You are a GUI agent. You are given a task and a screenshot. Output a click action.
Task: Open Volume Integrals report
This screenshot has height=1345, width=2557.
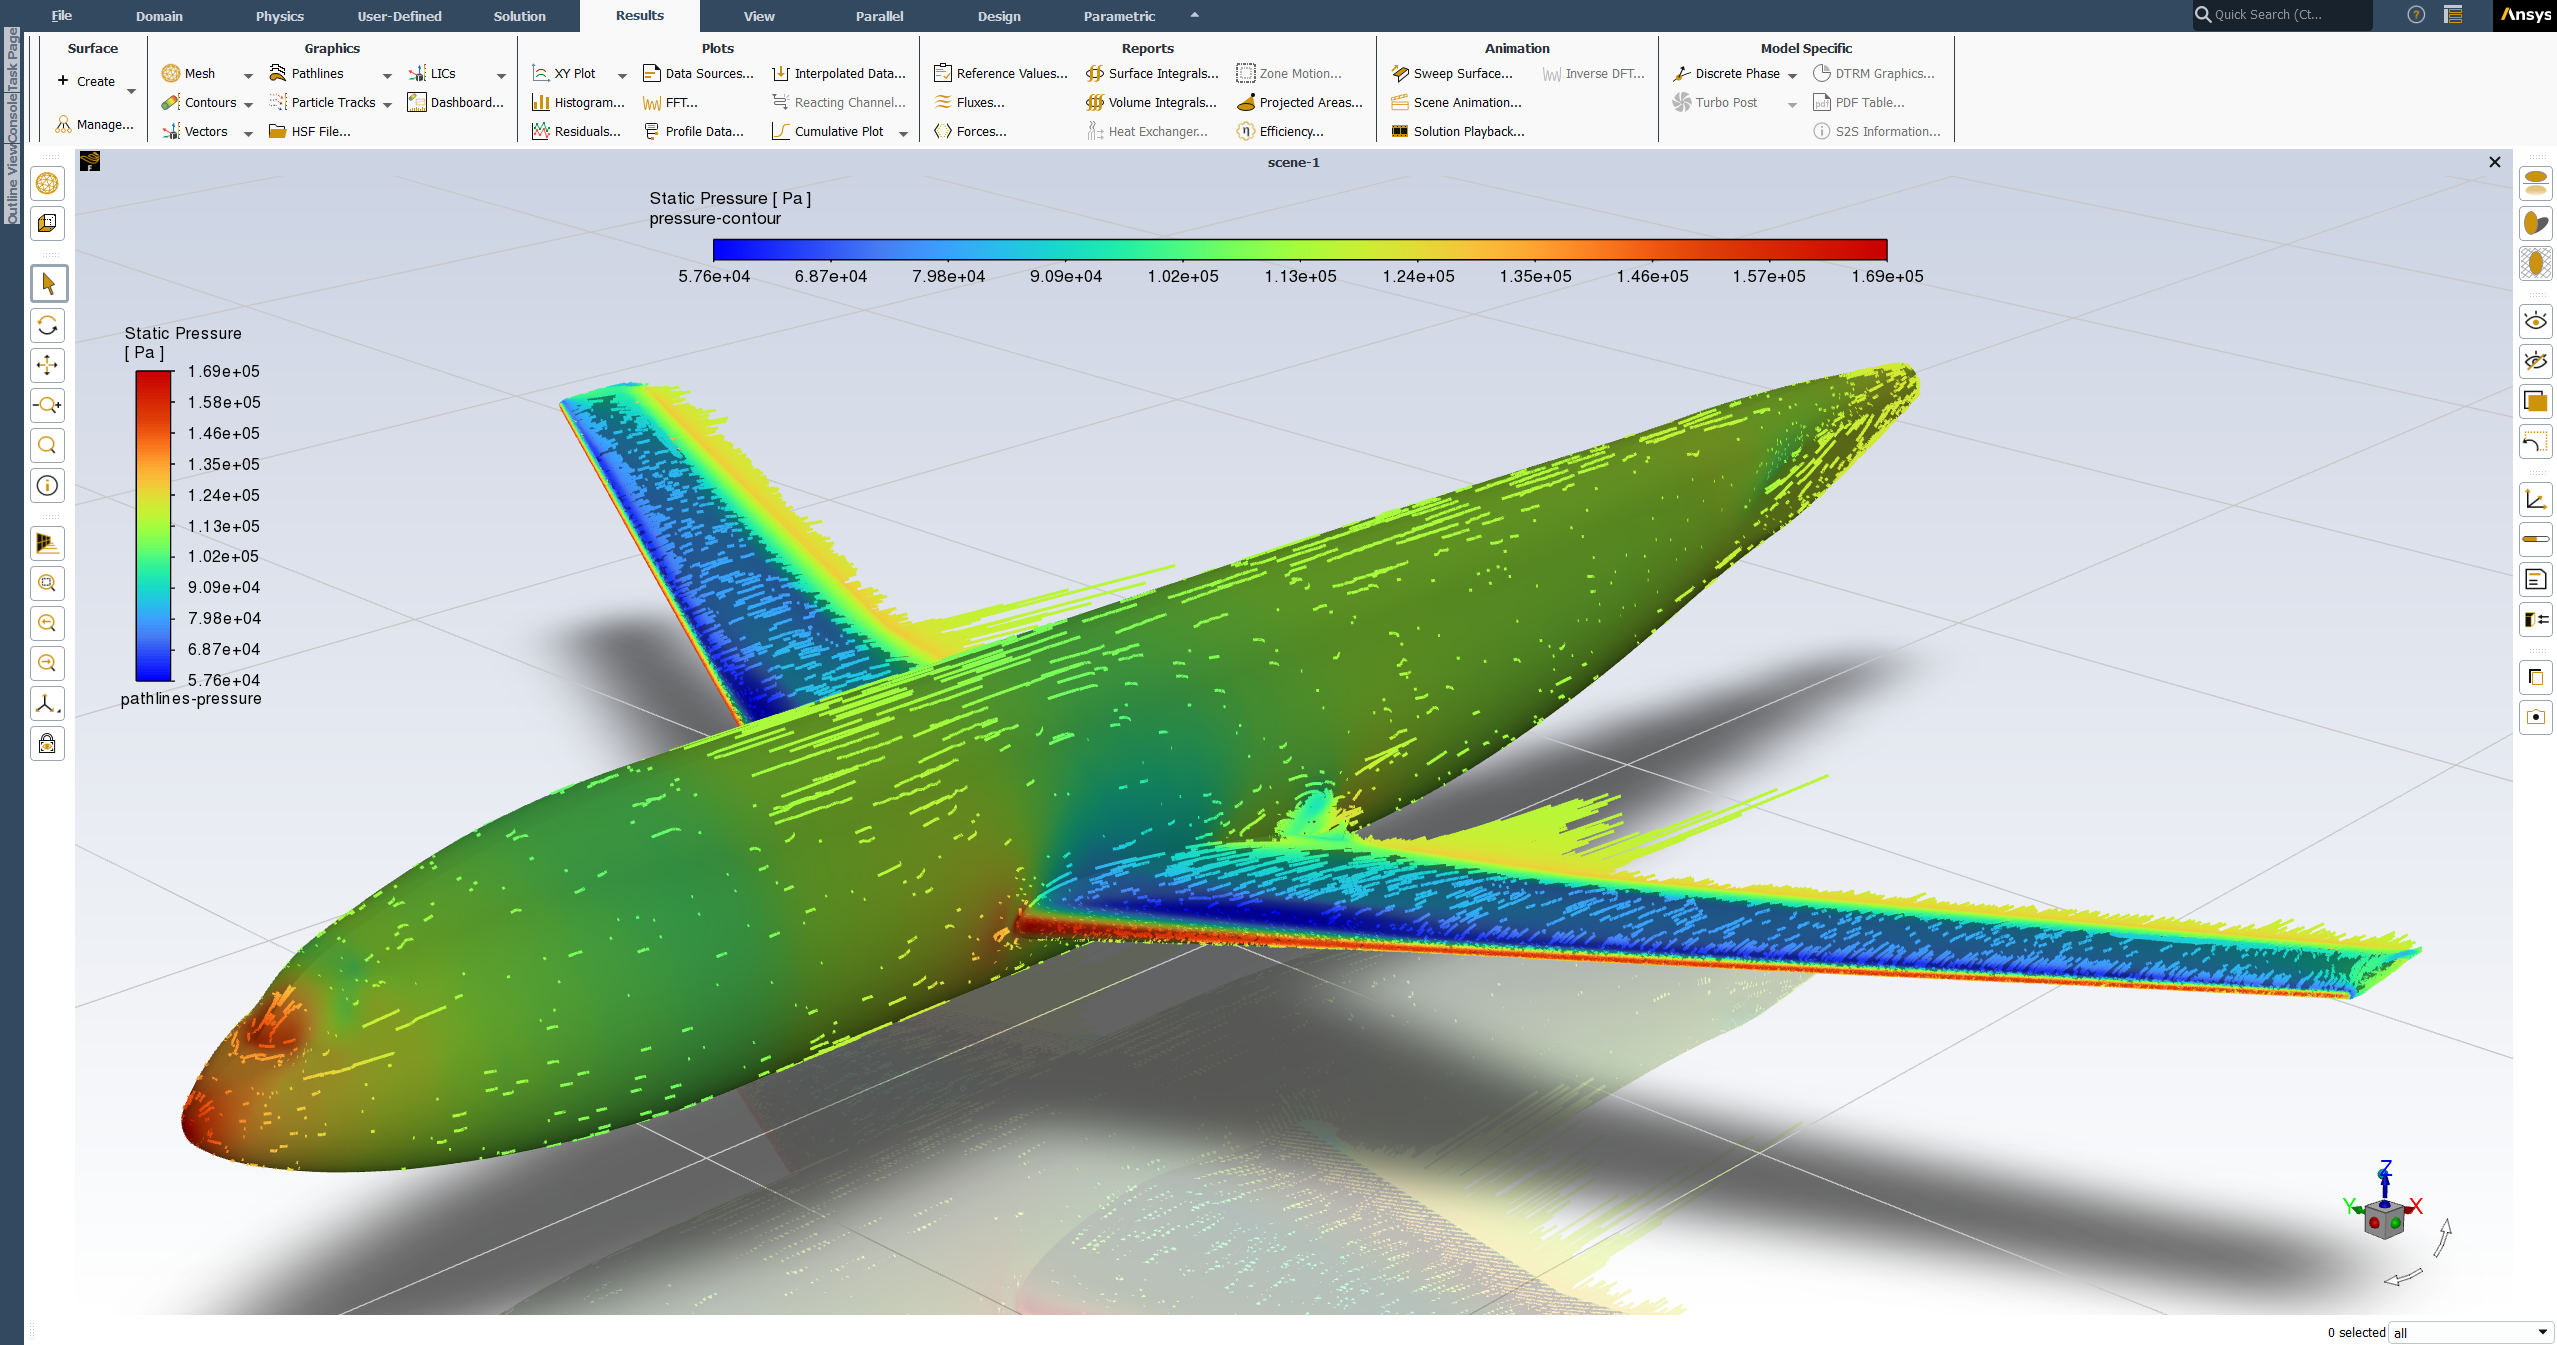pyautogui.click(x=1151, y=103)
